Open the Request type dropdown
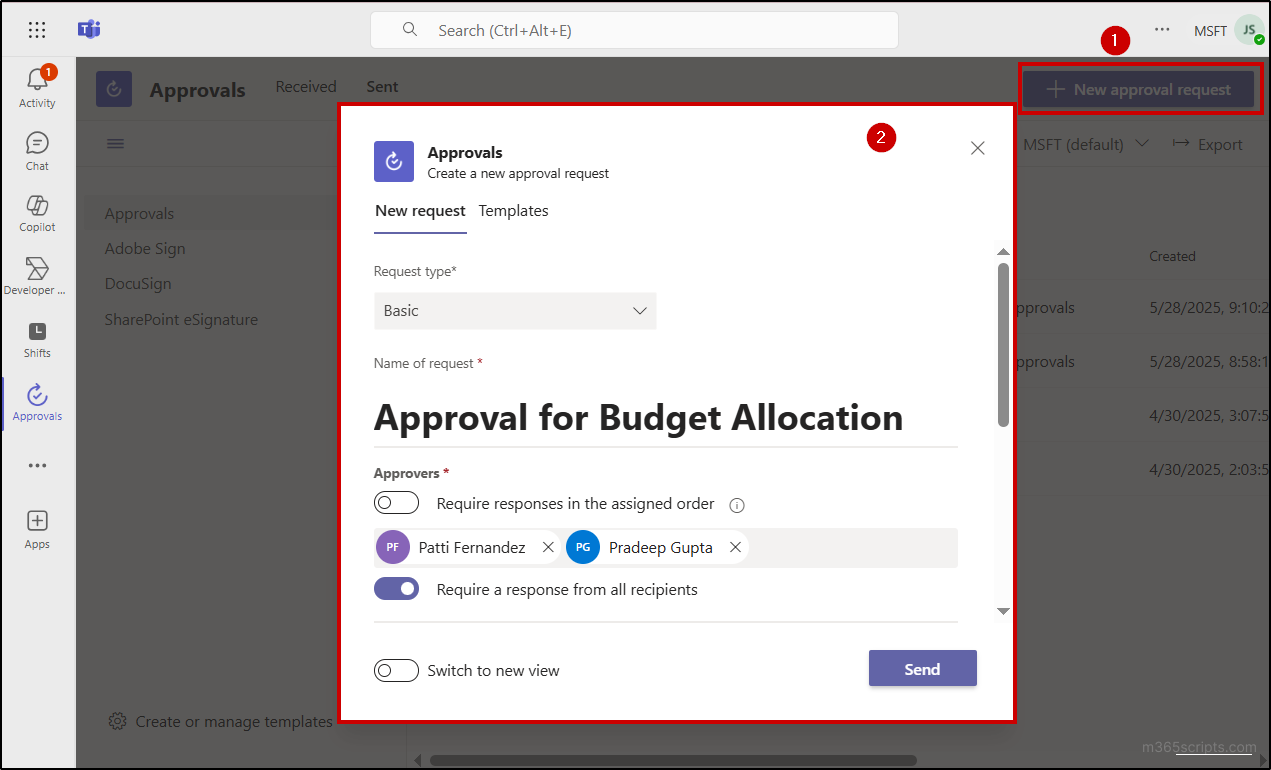 pyautogui.click(x=515, y=311)
